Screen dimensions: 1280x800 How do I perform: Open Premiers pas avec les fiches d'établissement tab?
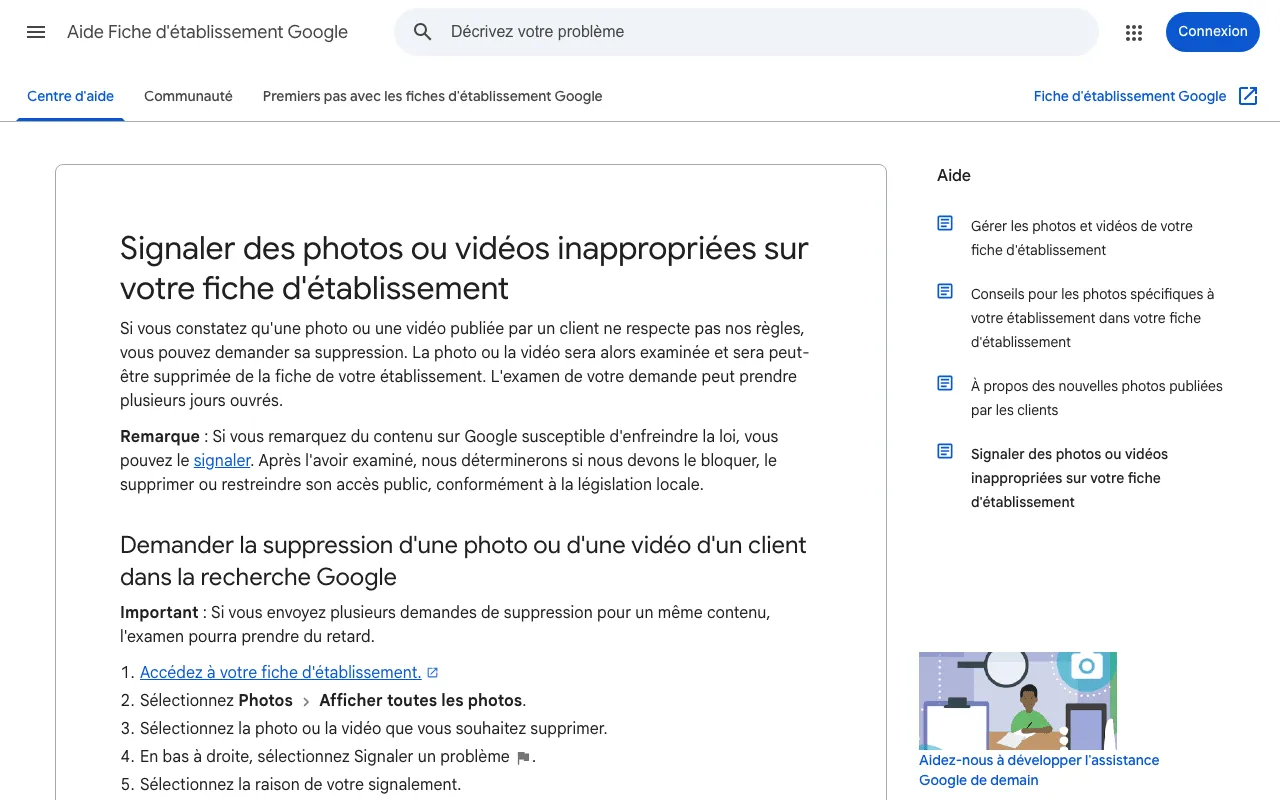(x=432, y=96)
